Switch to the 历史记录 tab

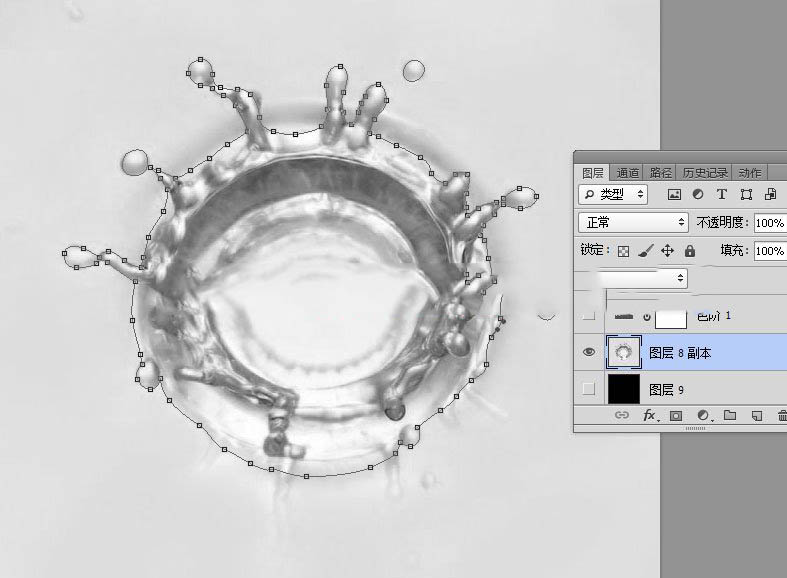pyautogui.click(x=705, y=173)
